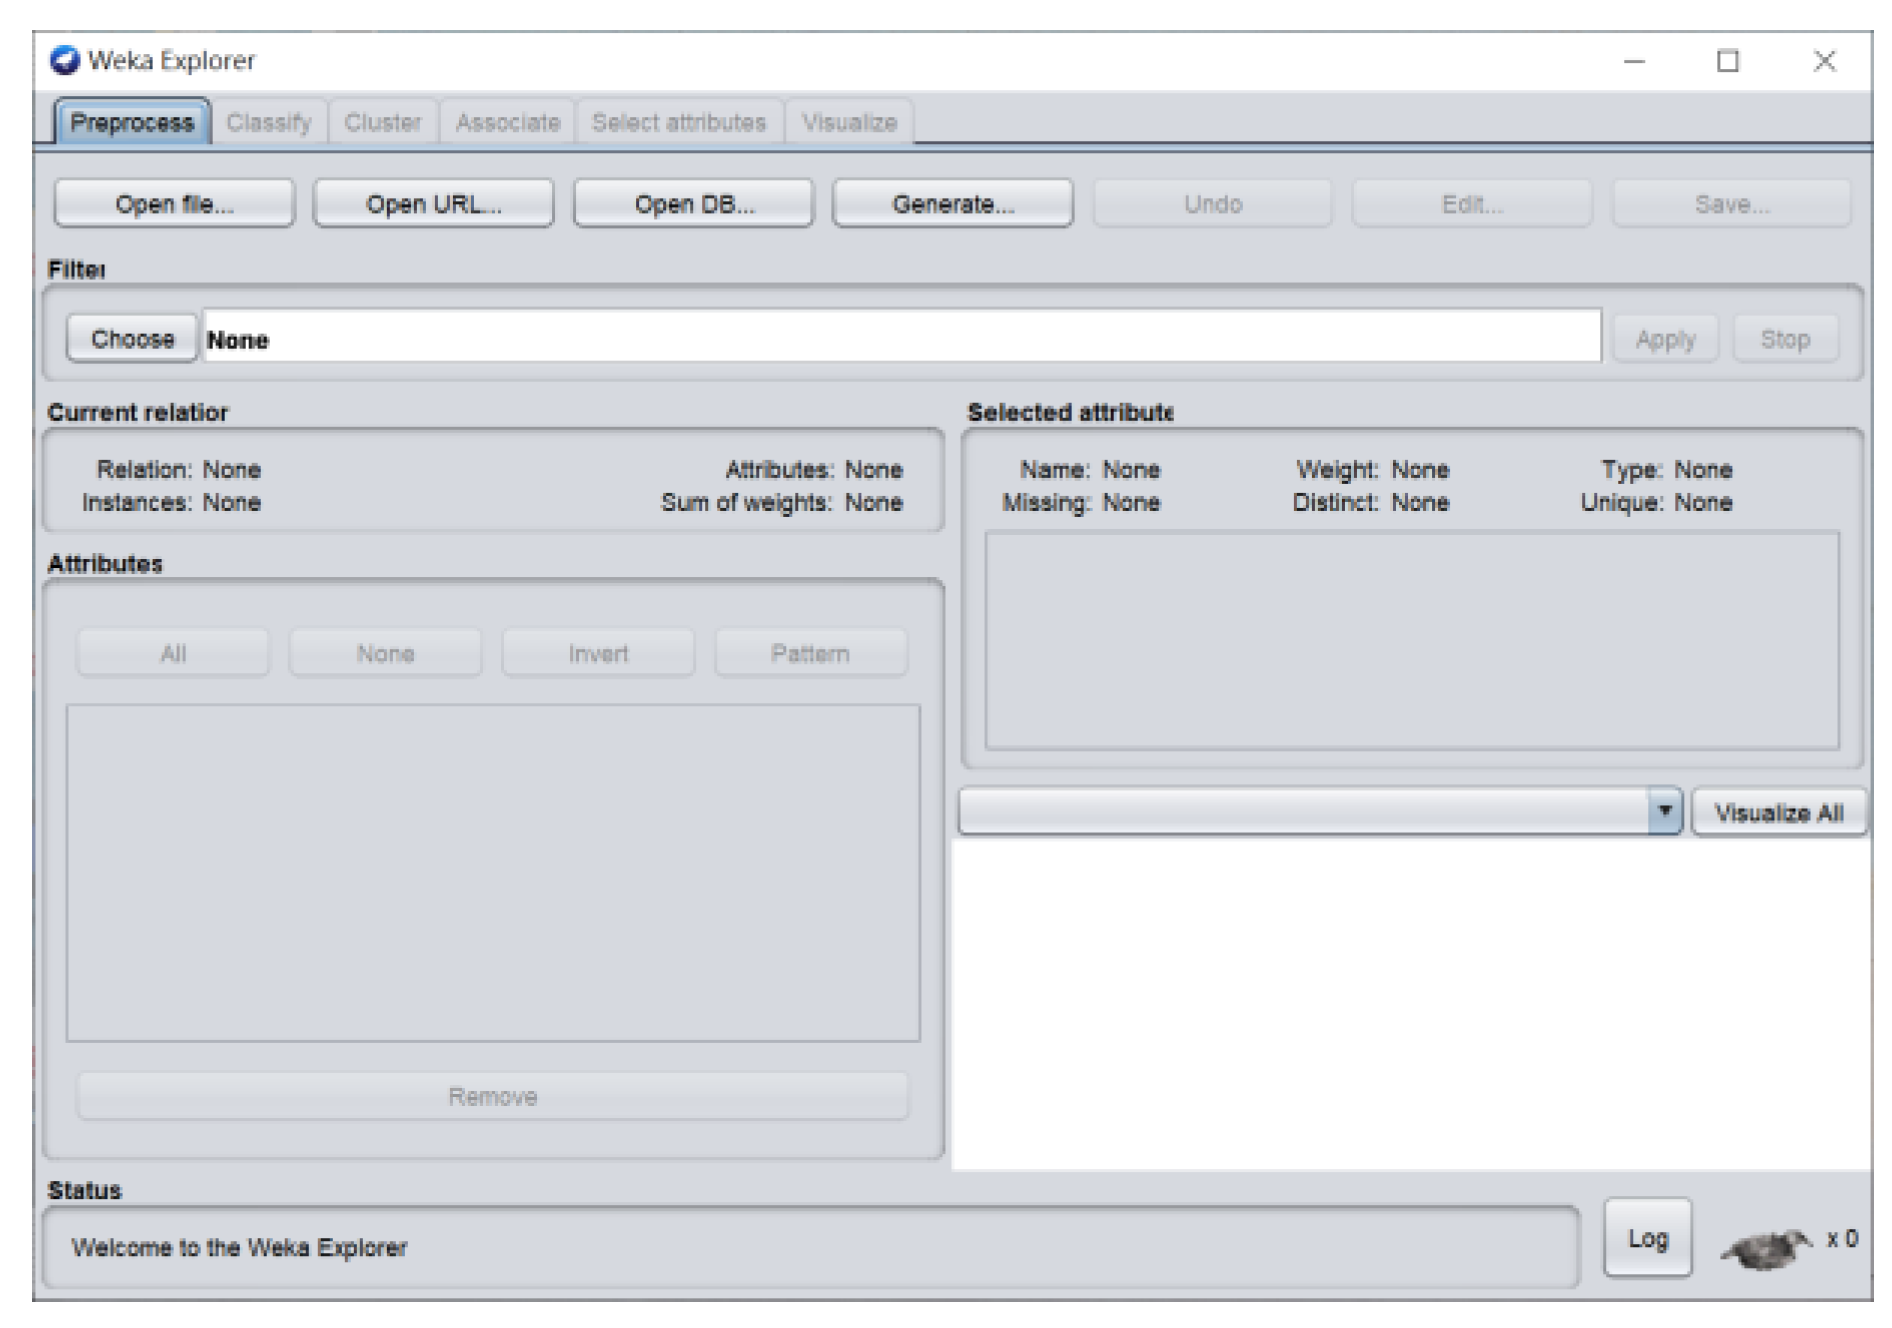Click the Weka Explorer title bar logo
This screenshot has height=1328, width=1892.
tap(65, 61)
